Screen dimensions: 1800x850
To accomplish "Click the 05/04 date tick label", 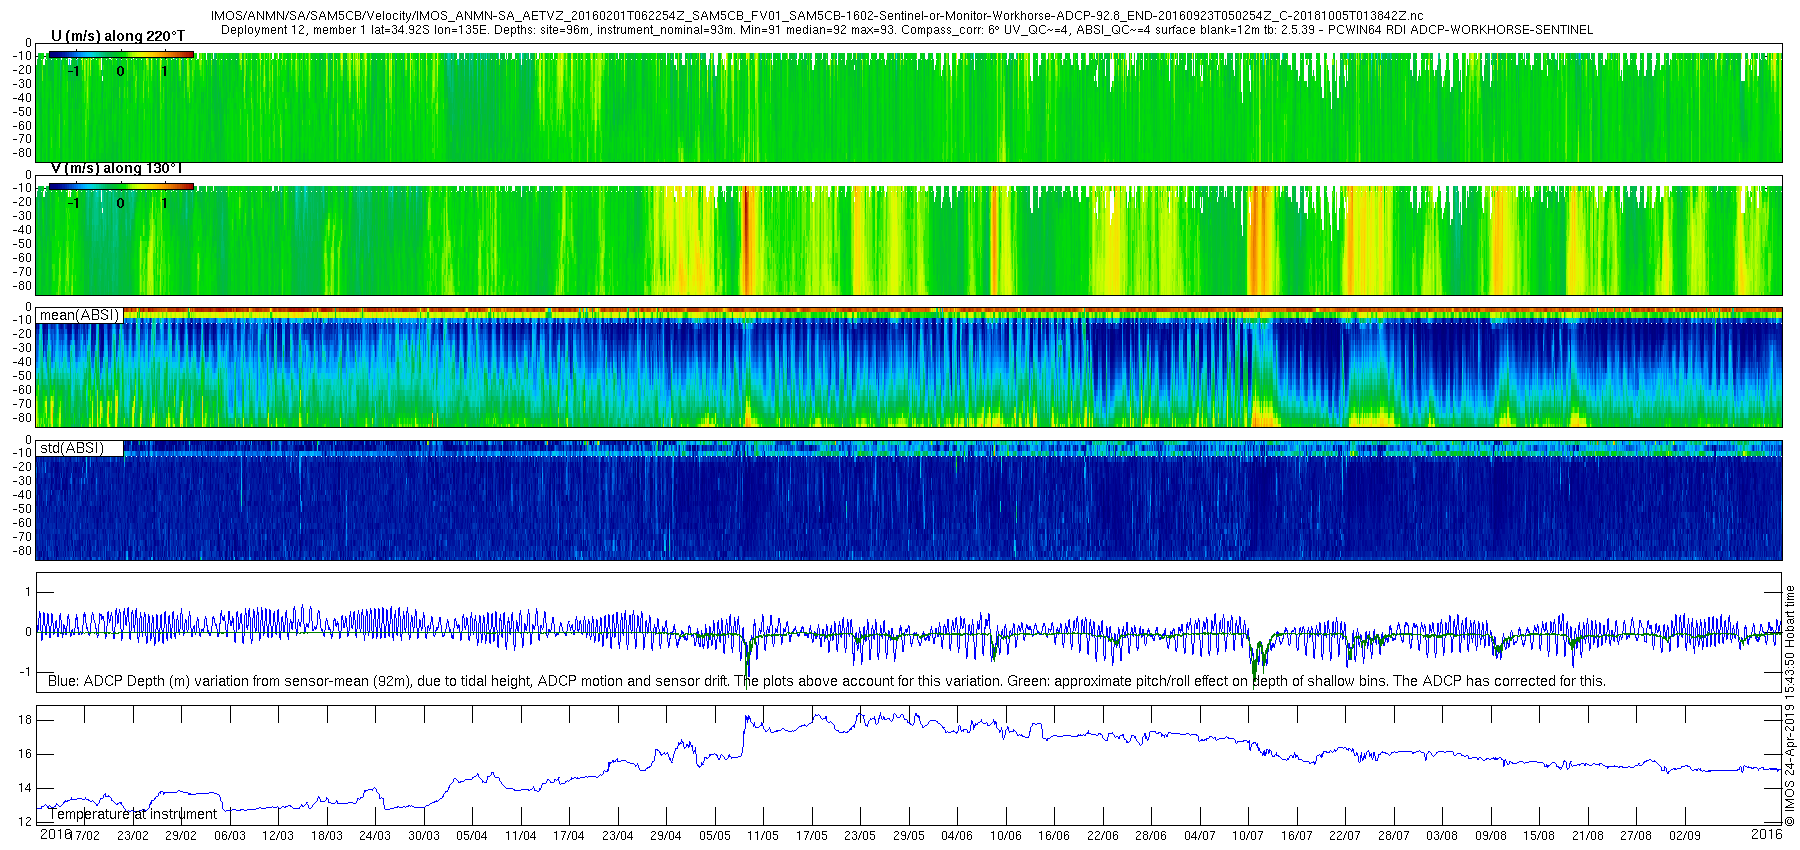I will click(x=472, y=836).
